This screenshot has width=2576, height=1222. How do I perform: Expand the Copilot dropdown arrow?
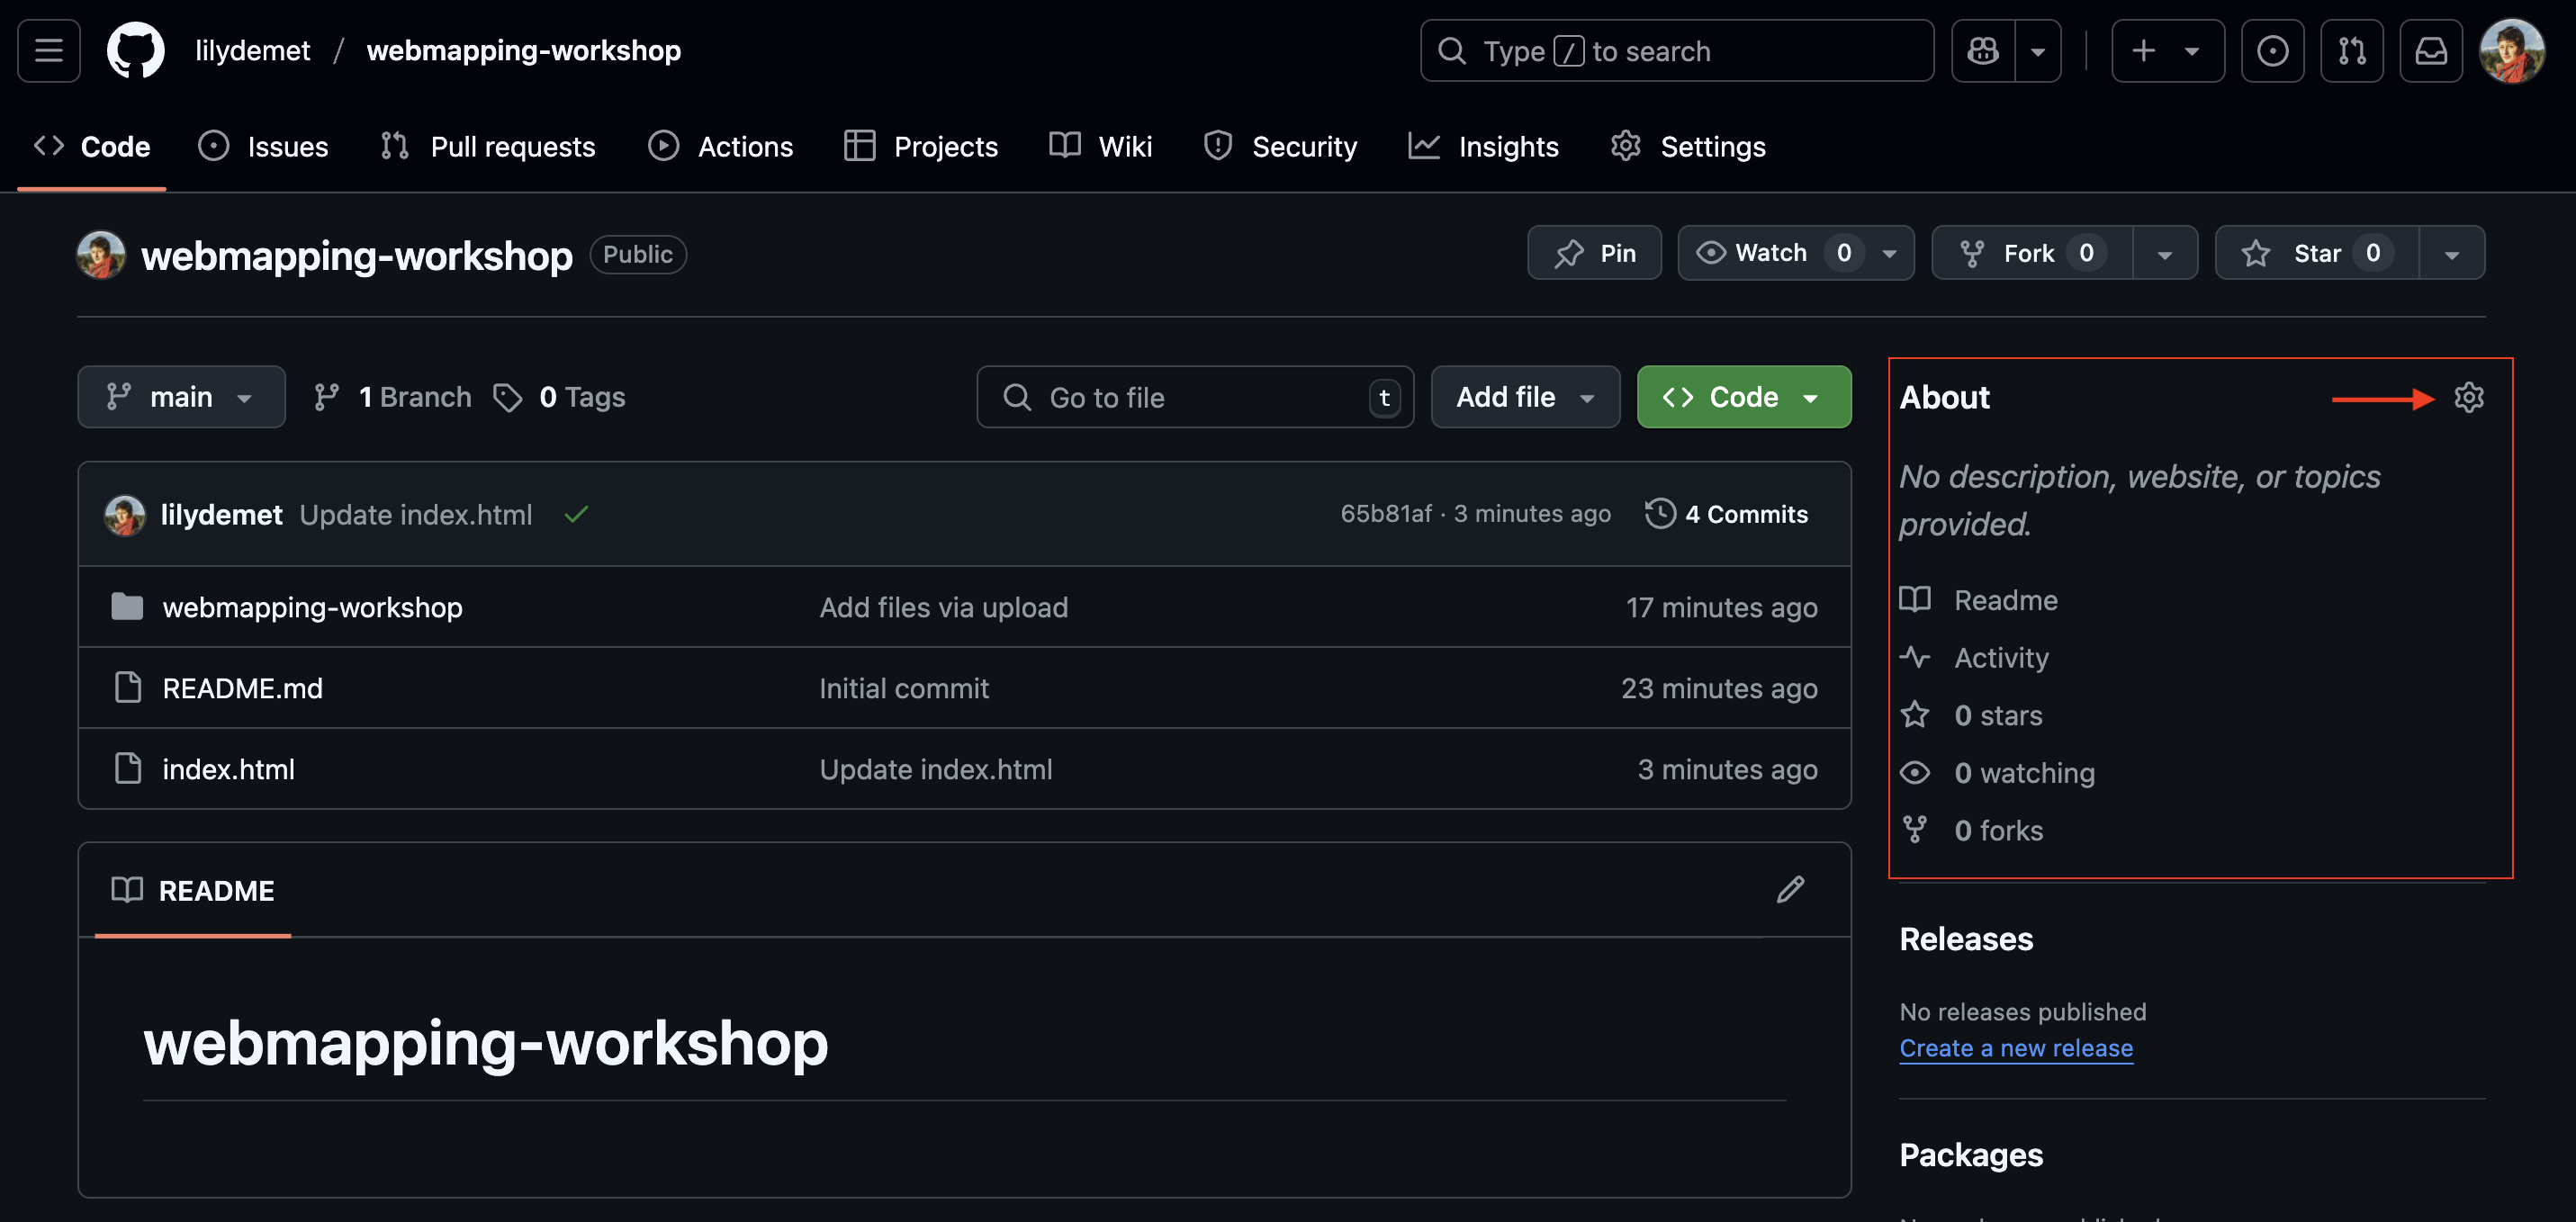2037,50
